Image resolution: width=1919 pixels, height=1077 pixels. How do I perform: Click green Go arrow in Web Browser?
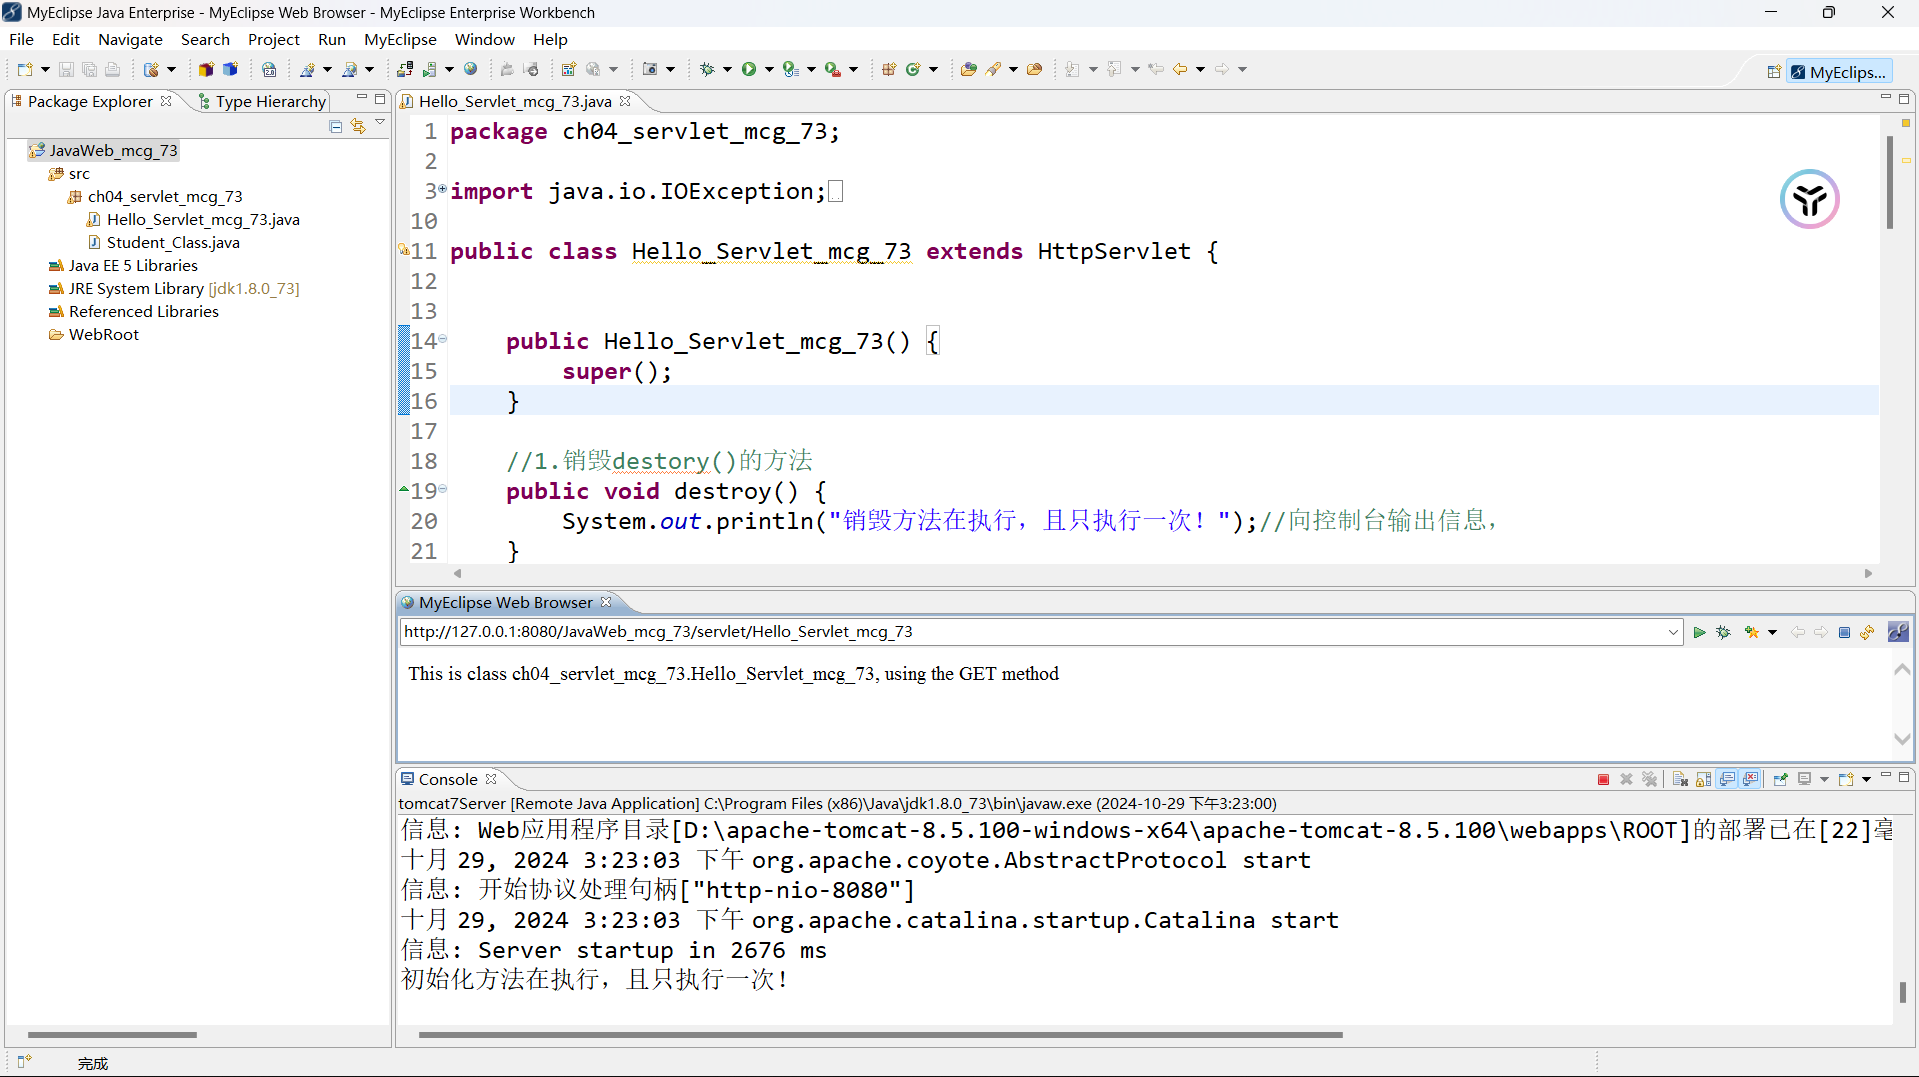(1699, 632)
